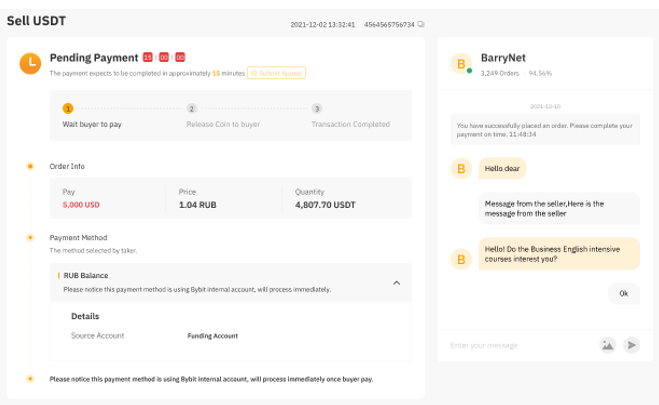
Task: Click the BarryNet username link
Action: [502, 59]
